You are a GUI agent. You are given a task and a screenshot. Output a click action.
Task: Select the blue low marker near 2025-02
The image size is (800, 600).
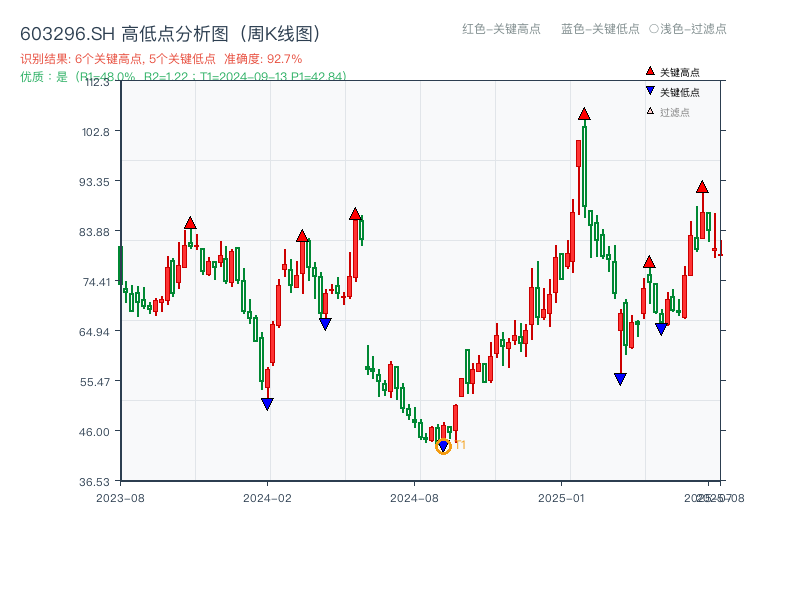(x=620, y=379)
